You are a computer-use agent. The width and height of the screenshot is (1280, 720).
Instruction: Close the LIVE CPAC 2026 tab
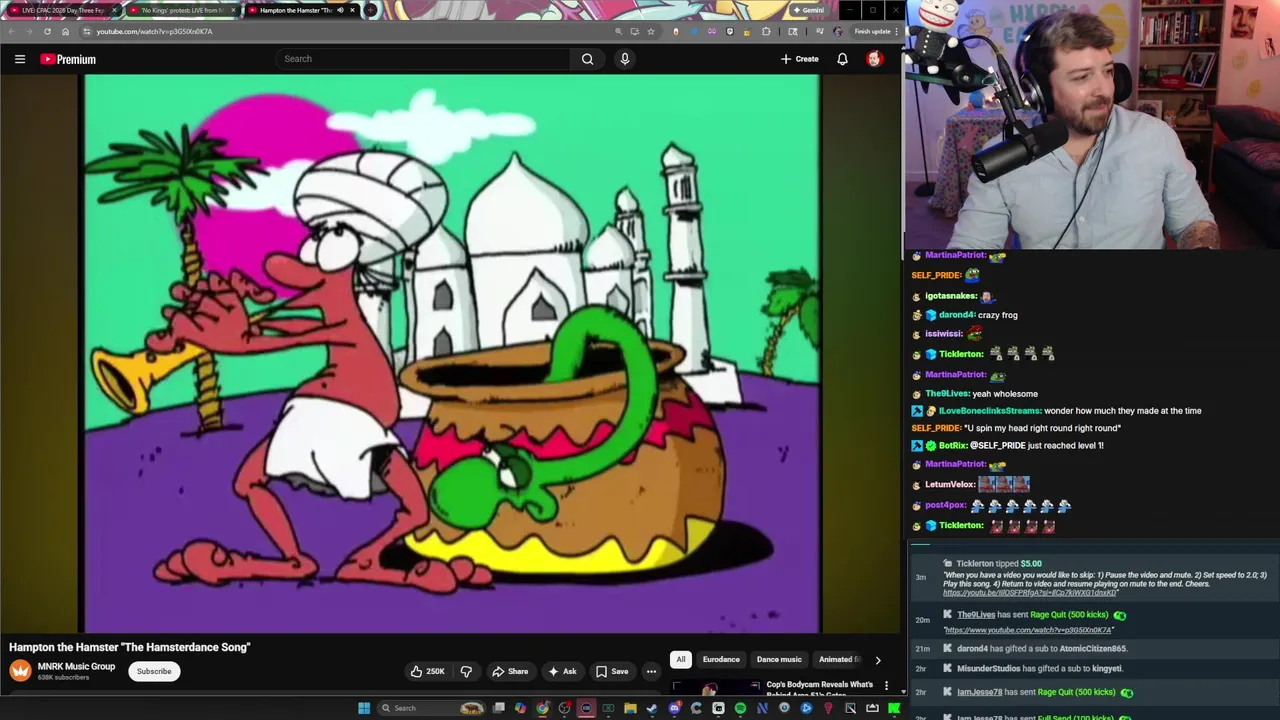[114, 10]
